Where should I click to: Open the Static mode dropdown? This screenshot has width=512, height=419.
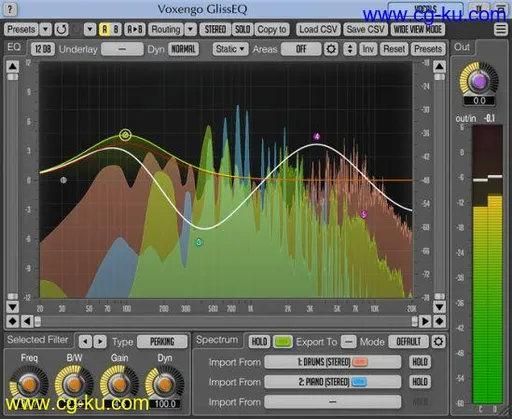[230, 49]
